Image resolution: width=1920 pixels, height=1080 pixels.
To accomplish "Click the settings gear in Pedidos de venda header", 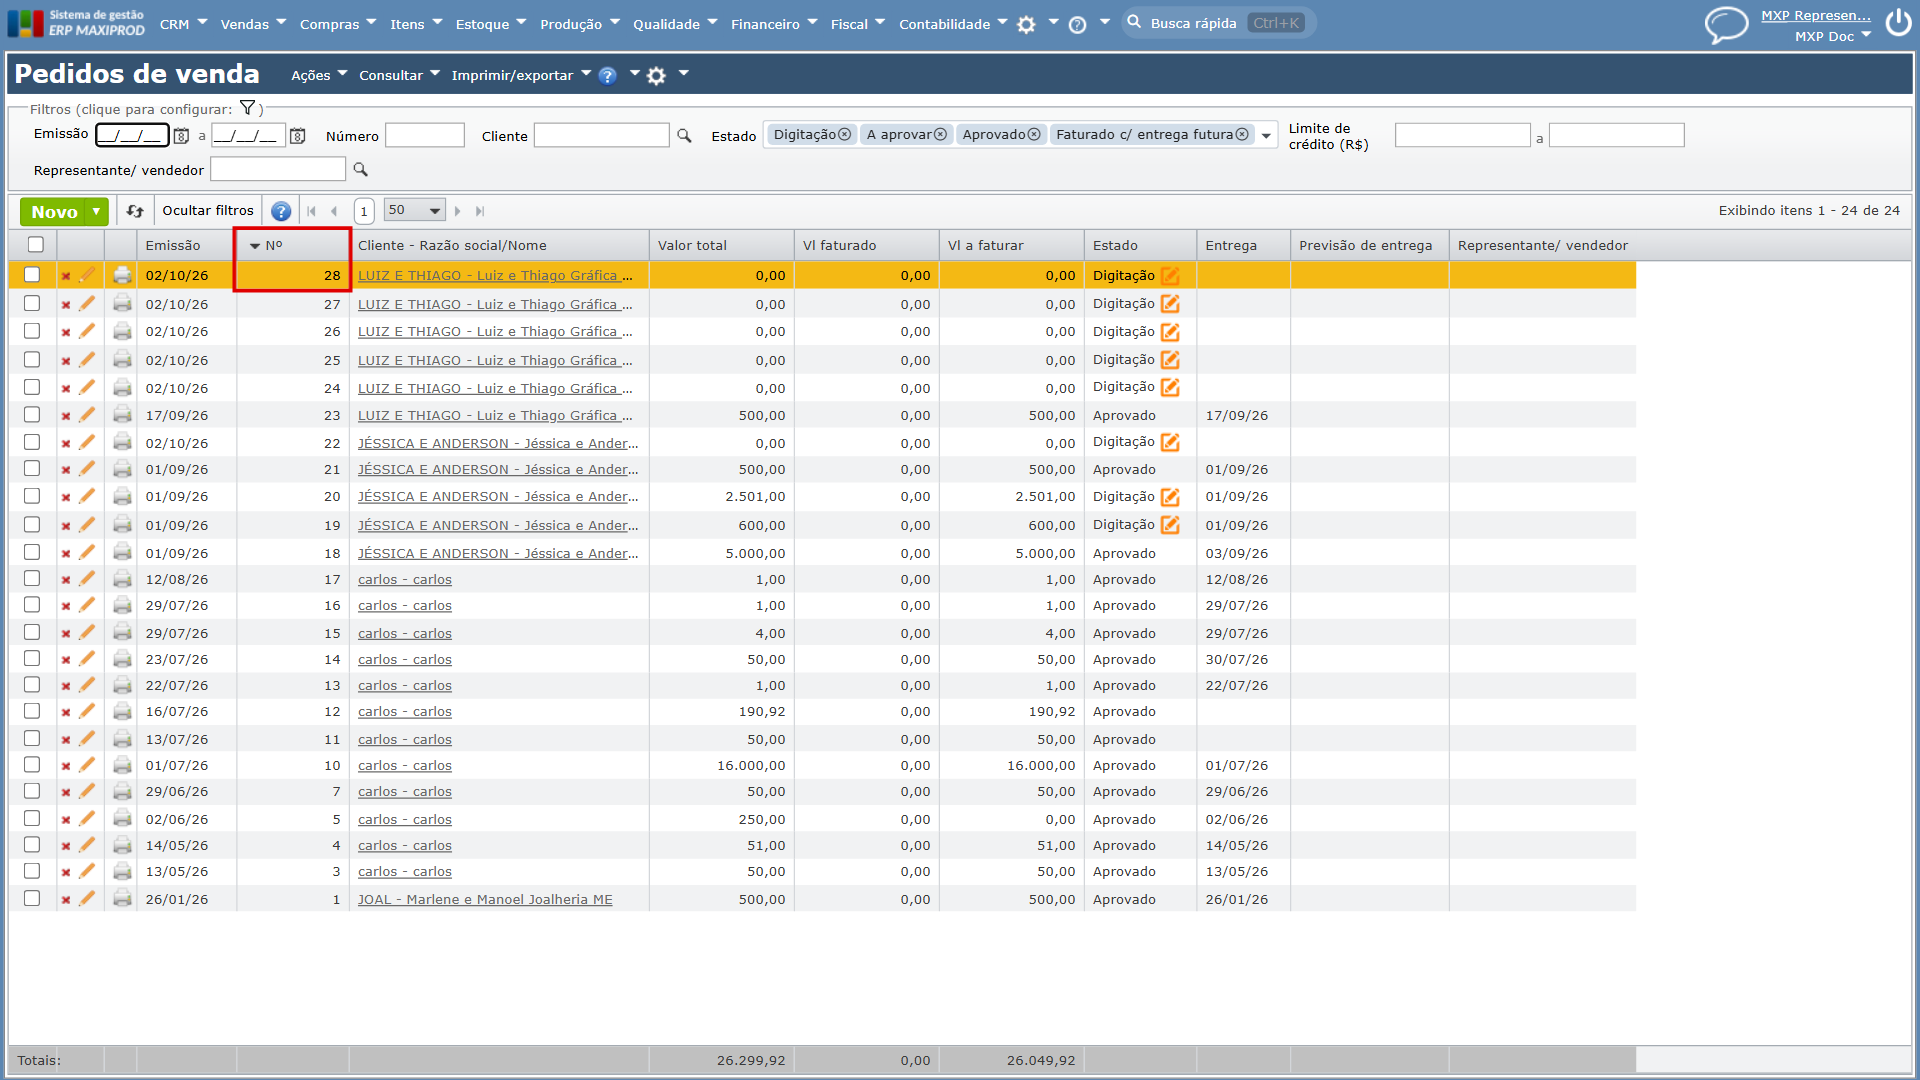I will 656,76.
